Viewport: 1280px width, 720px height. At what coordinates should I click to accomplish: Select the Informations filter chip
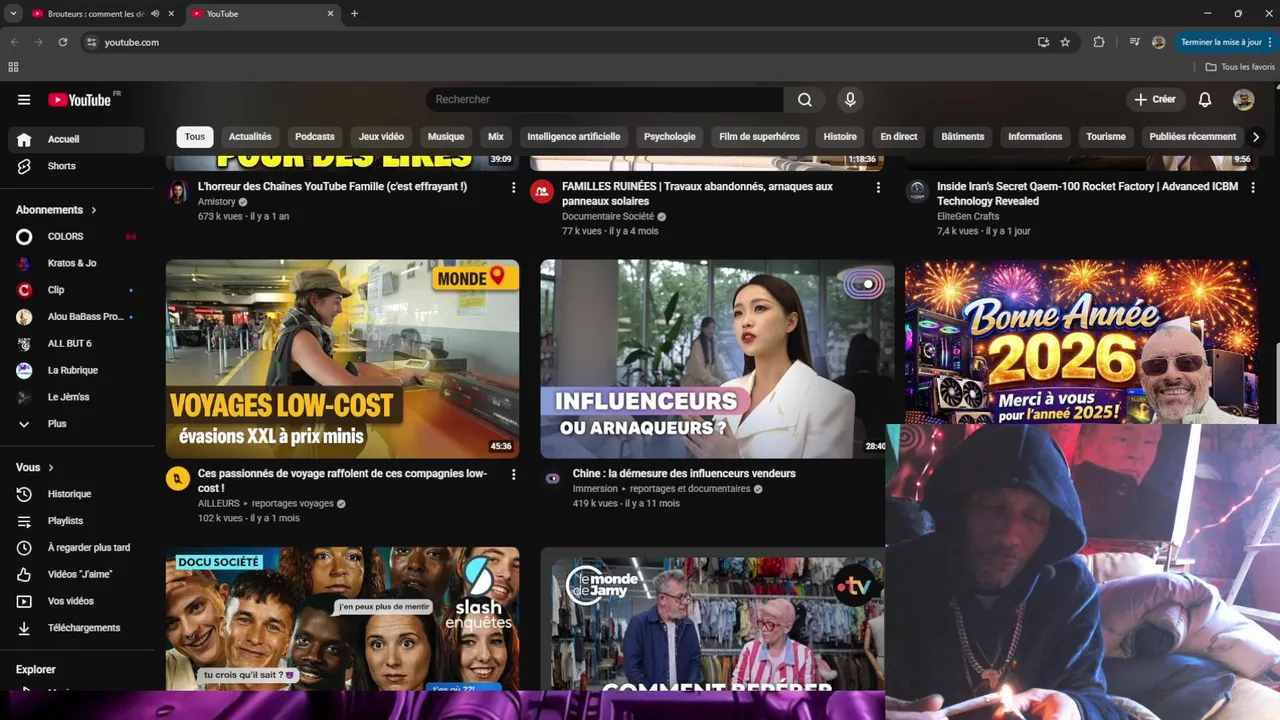(x=1035, y=137)
